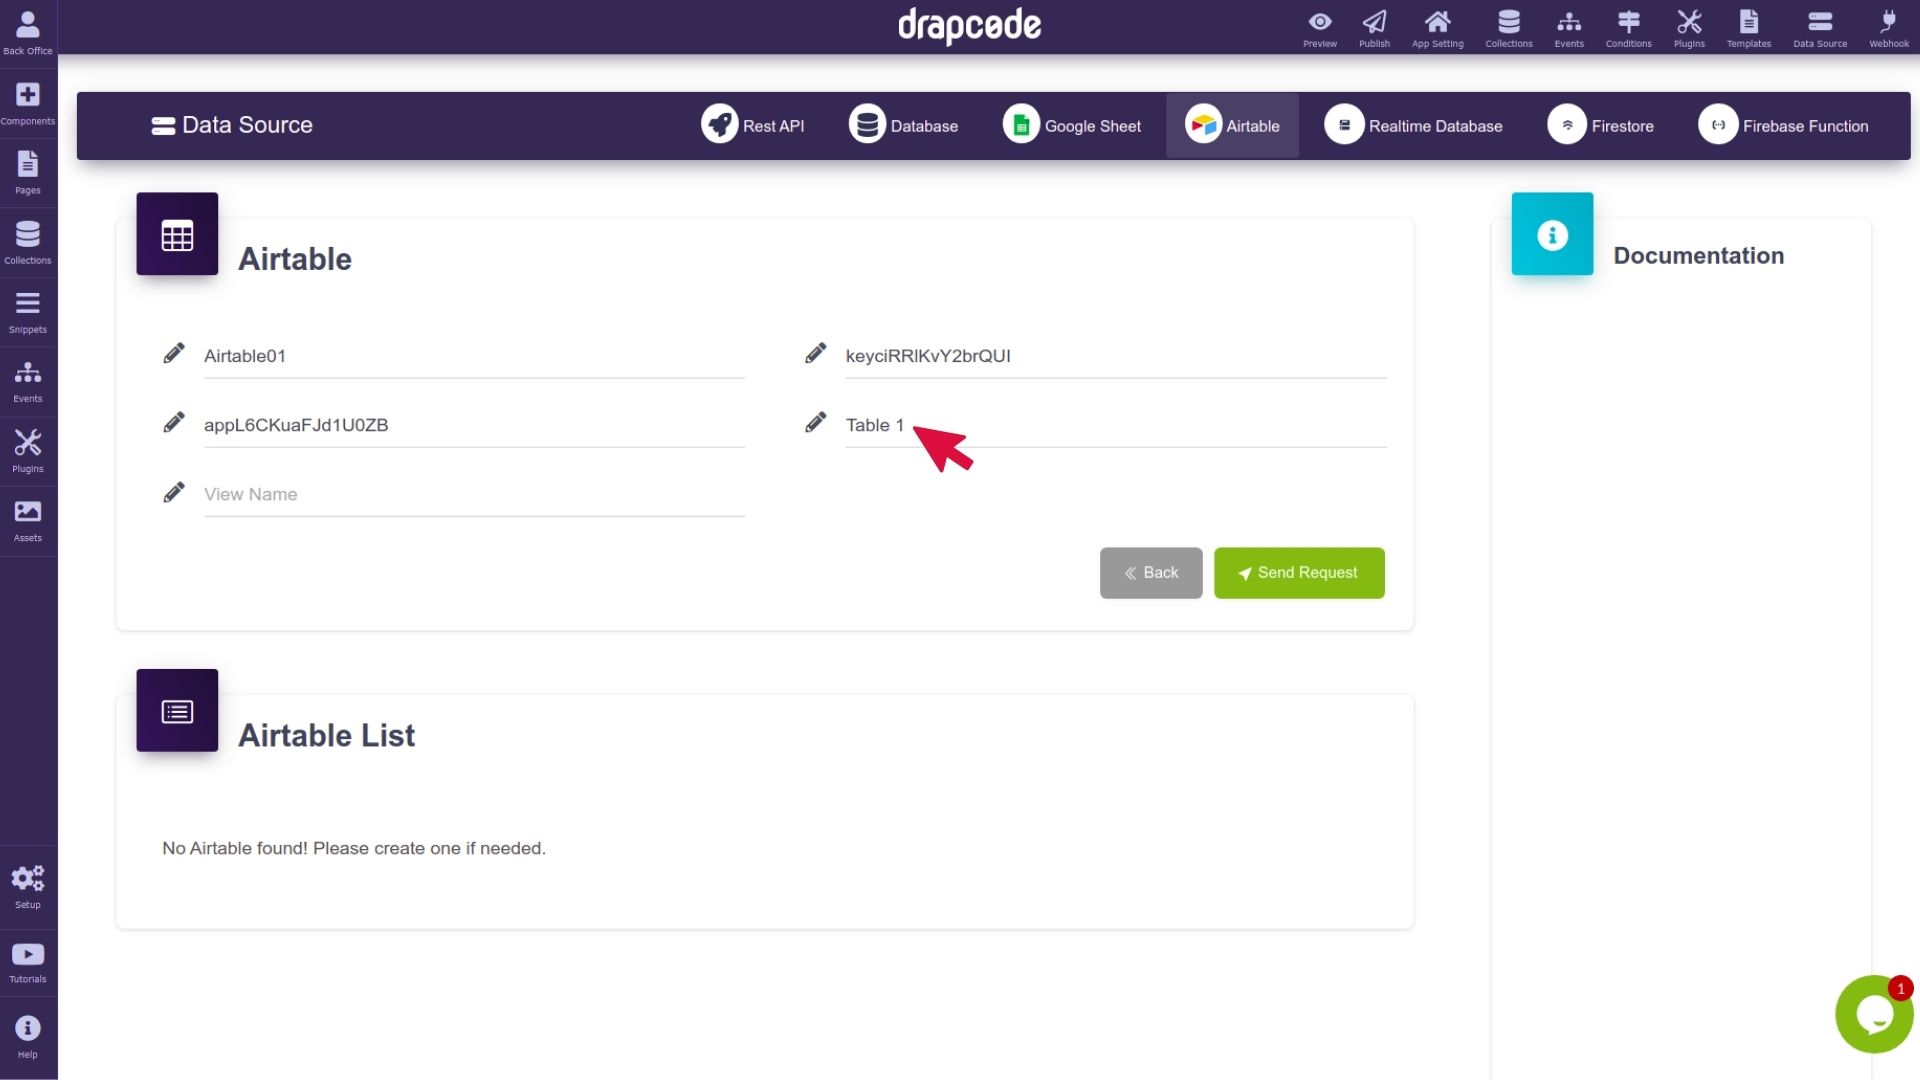
Task: Switch to the Google Sheet tab
Action: pos(1072,126)
